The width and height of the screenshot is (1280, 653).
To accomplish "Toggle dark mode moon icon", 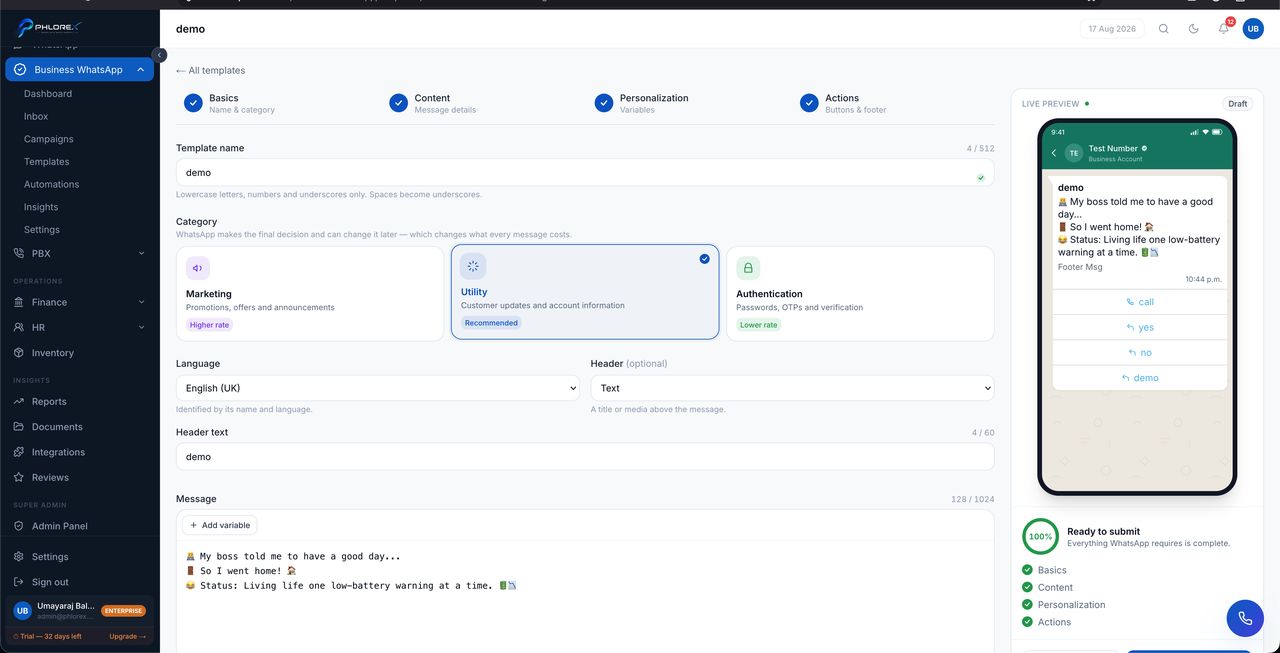I will click(x=1194, y=29).
